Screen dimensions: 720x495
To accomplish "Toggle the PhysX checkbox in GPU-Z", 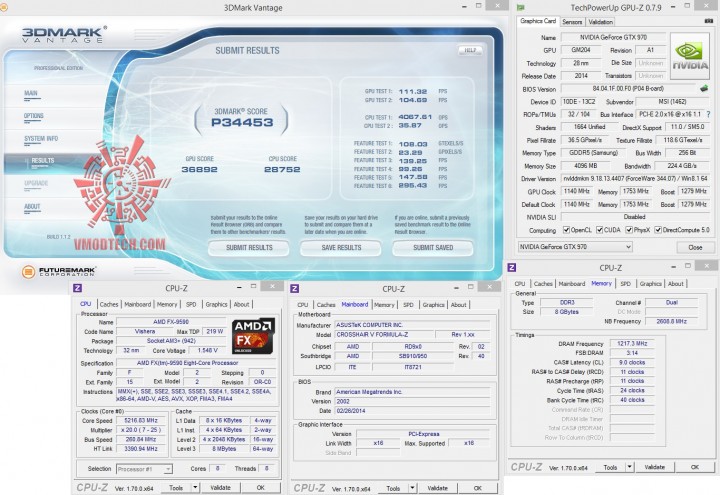I will tap(629, 230).
